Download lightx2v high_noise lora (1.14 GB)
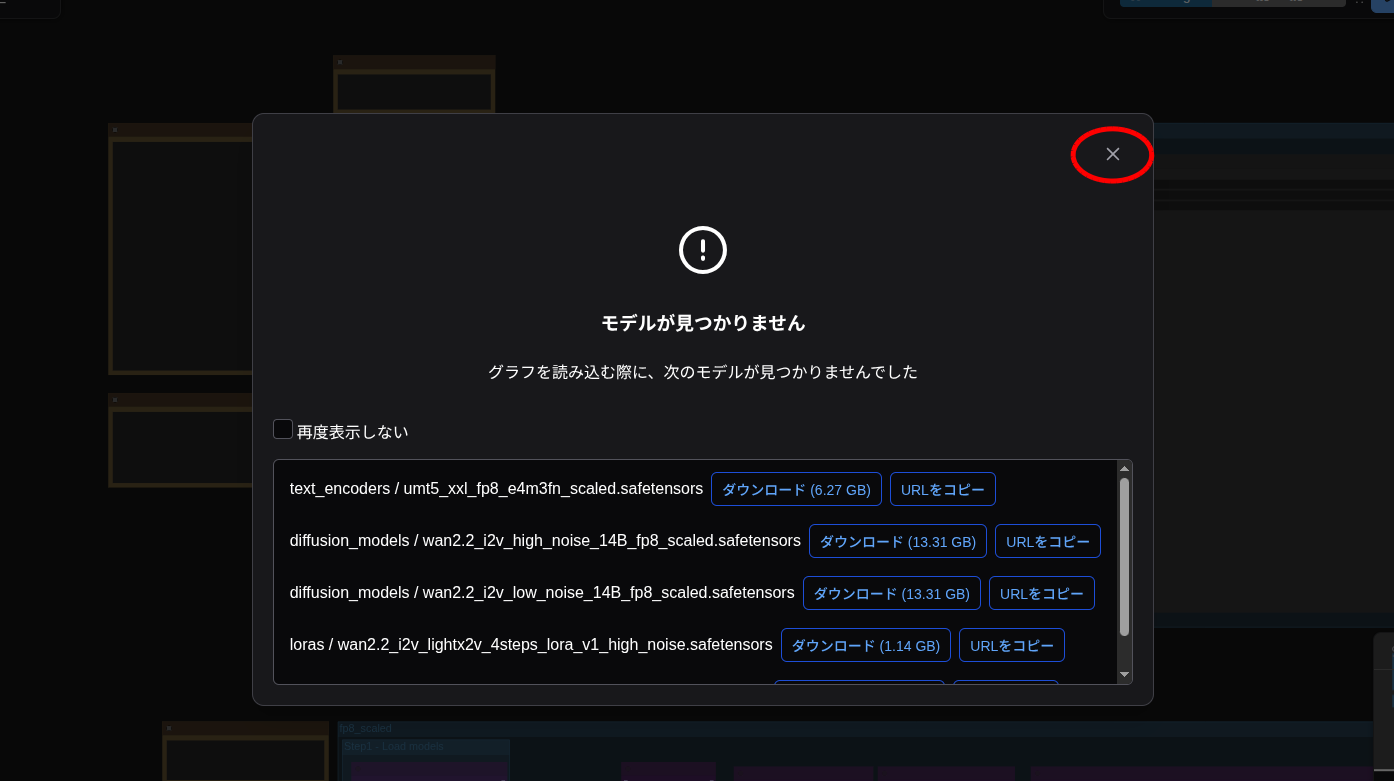The height and width of the screenshot is (781, 1394). pos(865,646)
